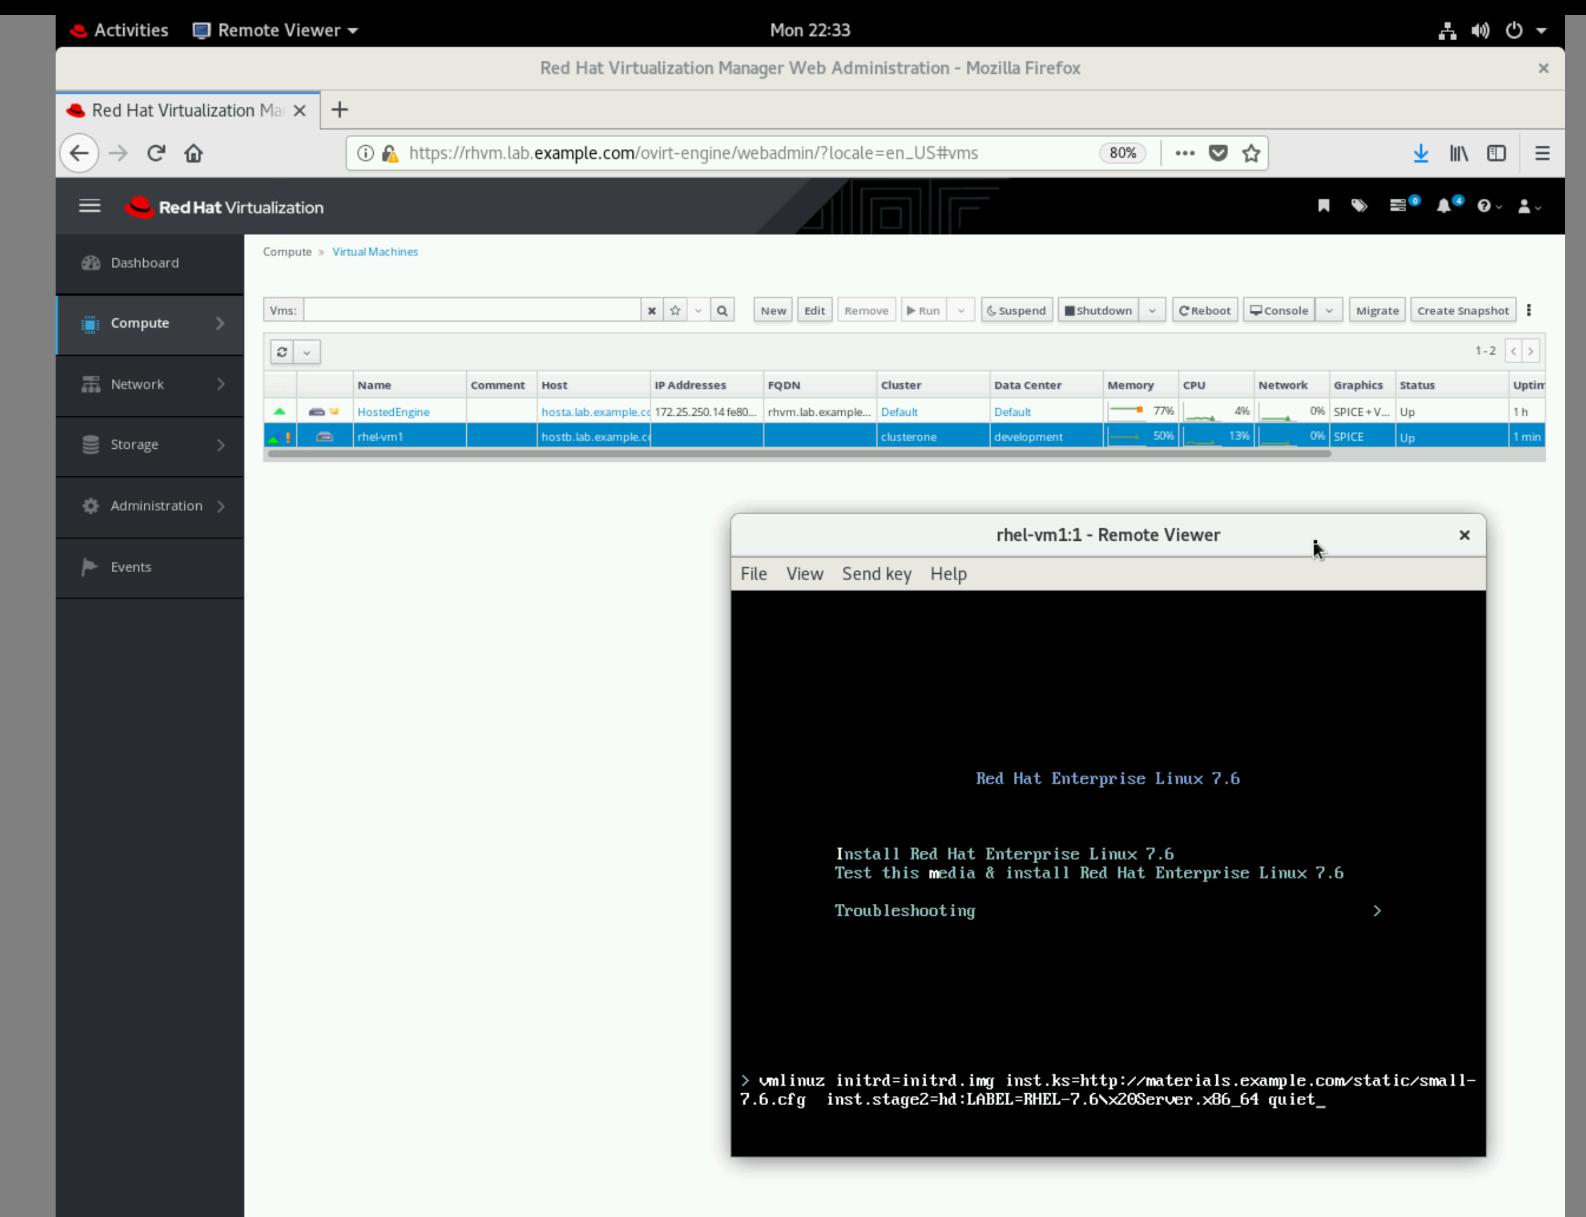Screen dimensions: 1586x1217
Task: Expand the Shutdown options dropdown
Action: pyautogui.click(x=1152, y=310)
